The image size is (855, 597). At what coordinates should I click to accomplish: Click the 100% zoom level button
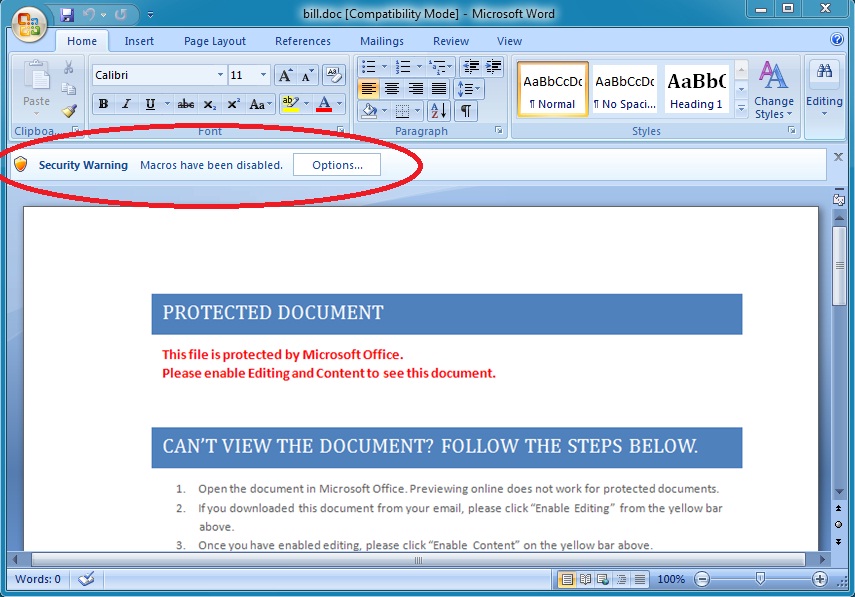coord(671,579)
